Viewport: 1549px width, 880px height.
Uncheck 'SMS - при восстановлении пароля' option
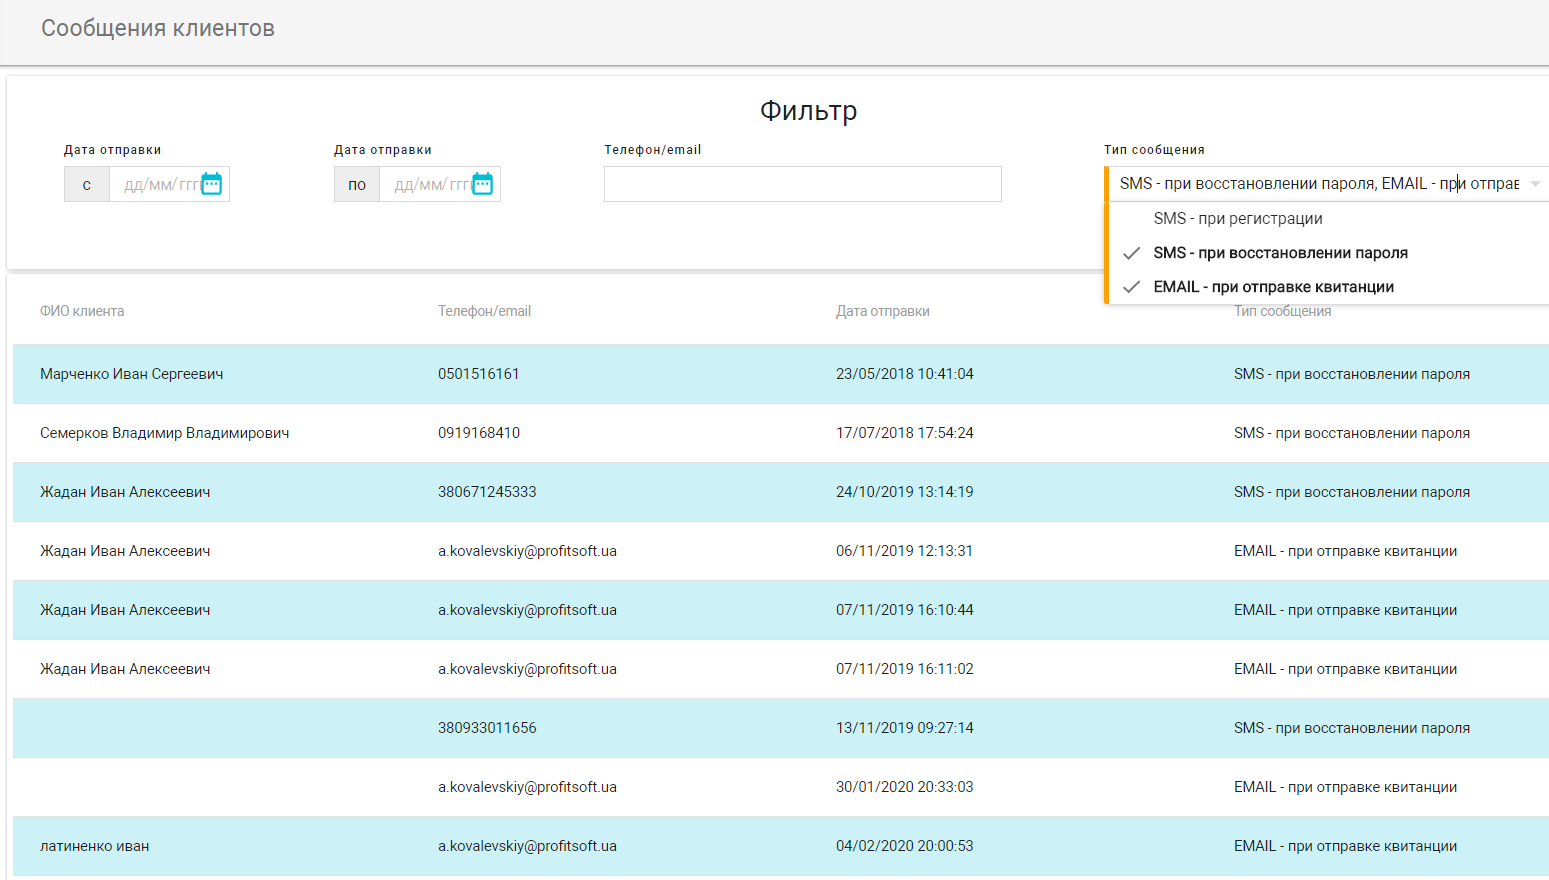coord(1279,253)
